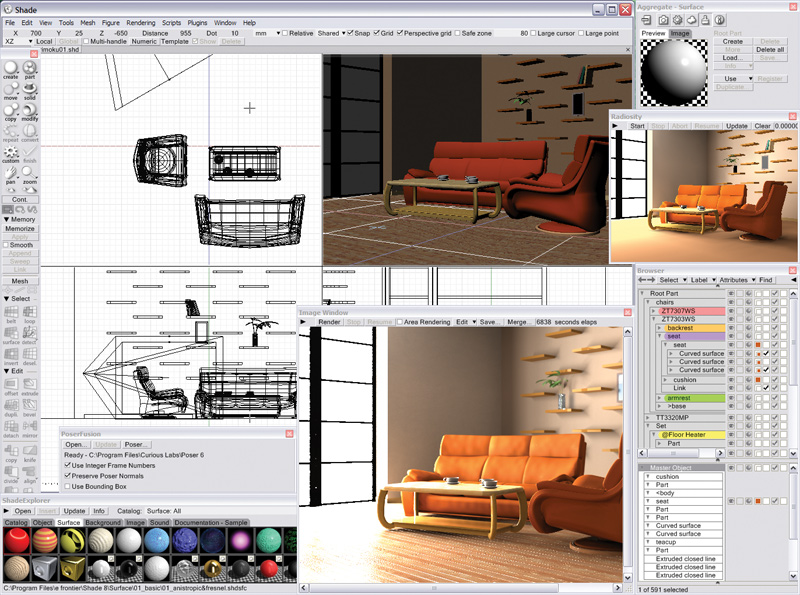Click the align tool icon
This screenshot has width=800, height=595.
click(x=30, y=474)
